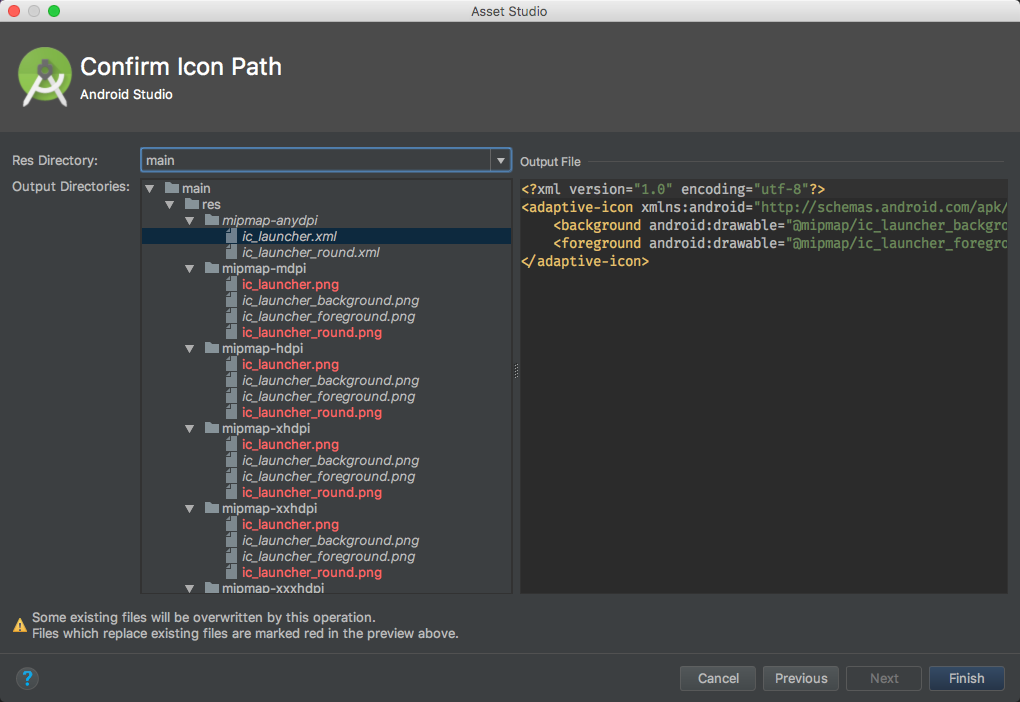The width and height of the screenshot is (1020, 702).
Task: Click the Next button
Action: [x=884, y=679]
